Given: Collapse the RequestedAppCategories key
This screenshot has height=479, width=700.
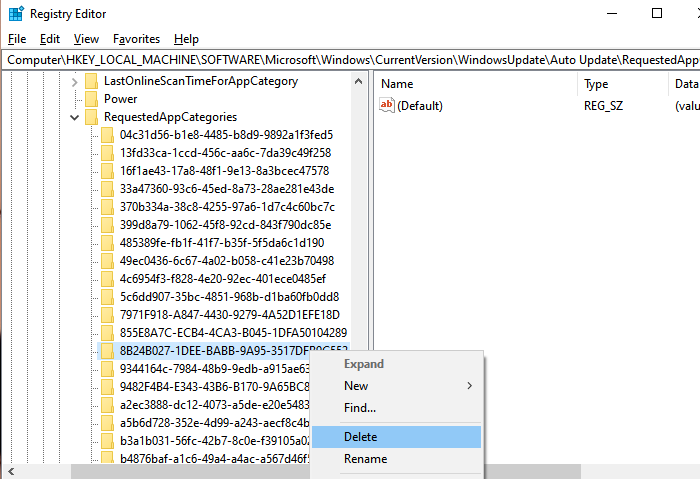Looking at the screenshot, I should pyautogui.click(x=75, y=117).
